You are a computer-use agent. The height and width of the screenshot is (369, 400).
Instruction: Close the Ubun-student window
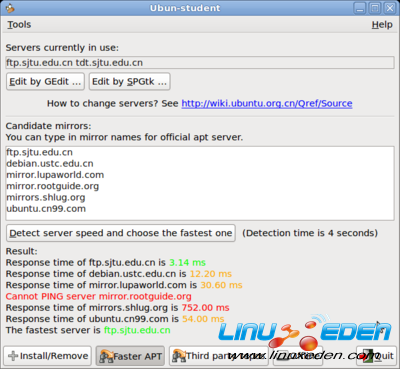point(390,8)
